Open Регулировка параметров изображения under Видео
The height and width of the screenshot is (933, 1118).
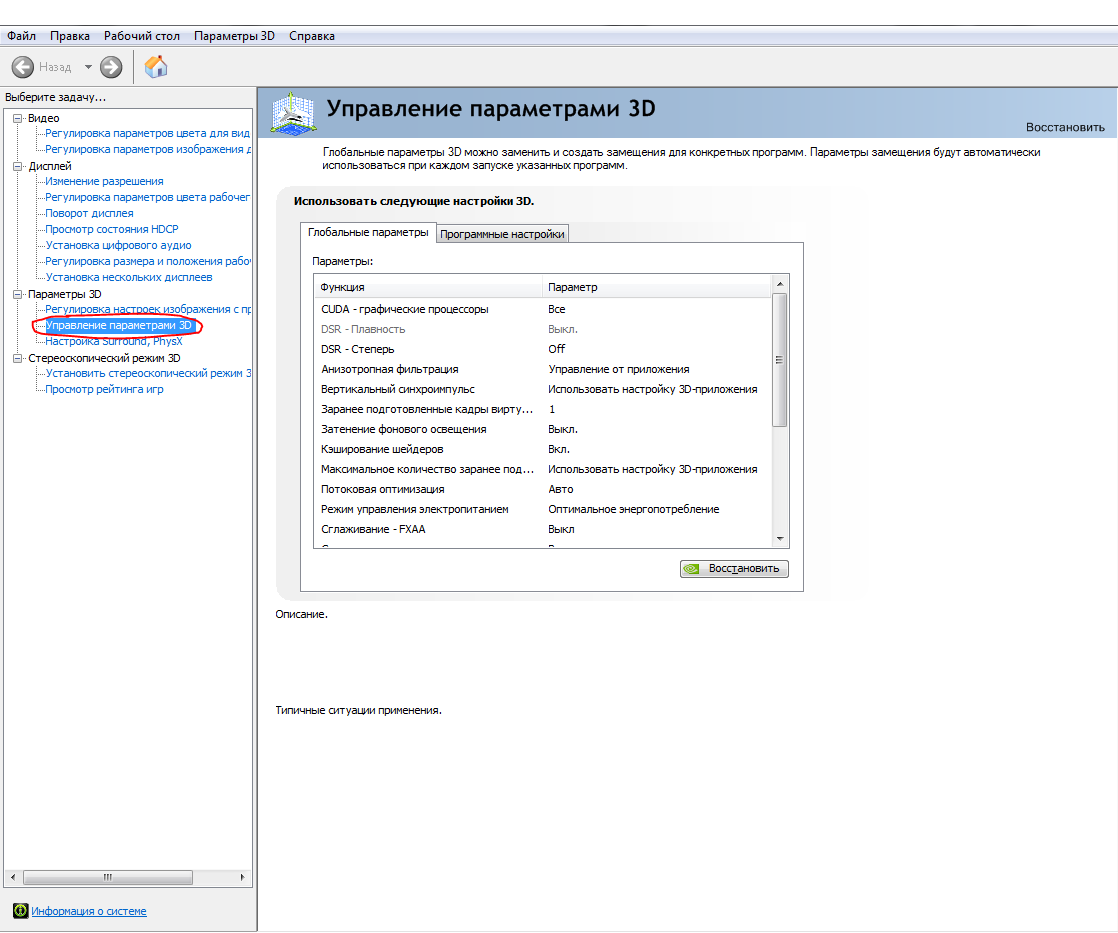click(148, 149)
